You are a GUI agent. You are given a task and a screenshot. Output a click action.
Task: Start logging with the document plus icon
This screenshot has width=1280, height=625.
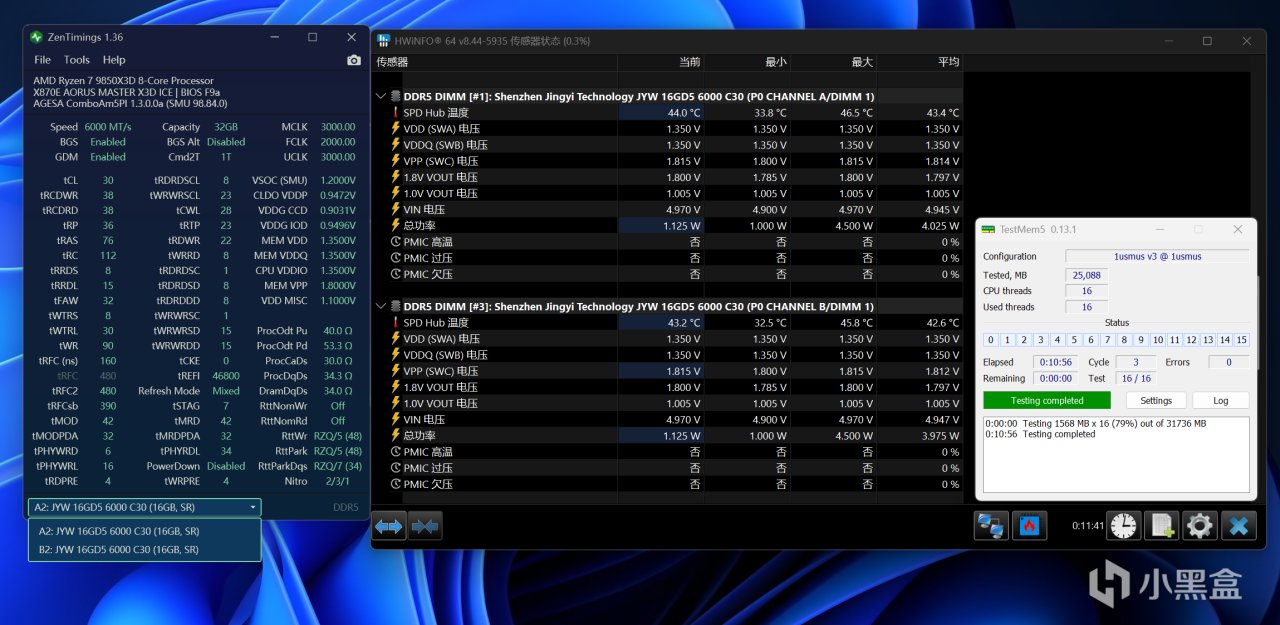click(x=1162, y=526)
